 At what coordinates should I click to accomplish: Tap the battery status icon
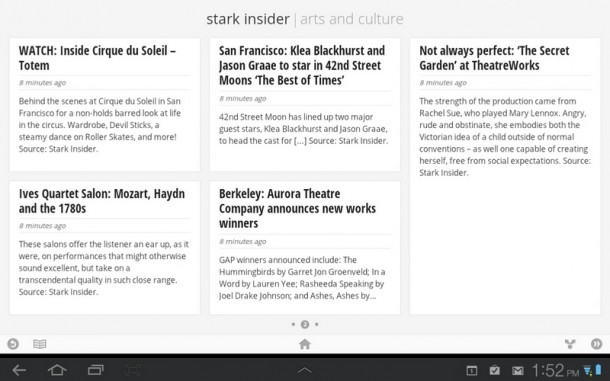click(x=598, y=370)
